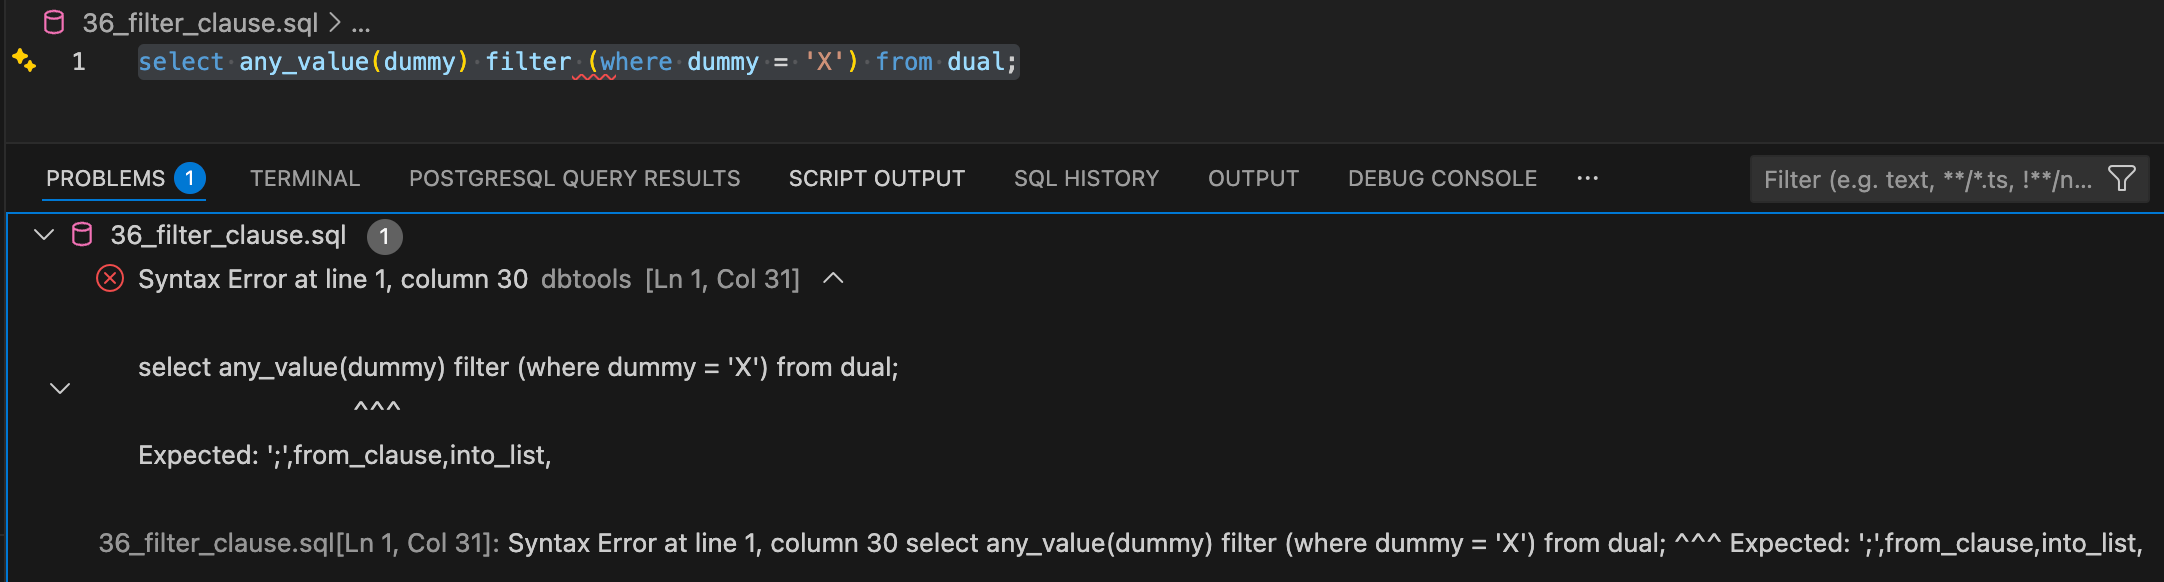The image size is (2164, 582).
Task: Open the more panels ellipsis menu
Action: pos(1587,178)
